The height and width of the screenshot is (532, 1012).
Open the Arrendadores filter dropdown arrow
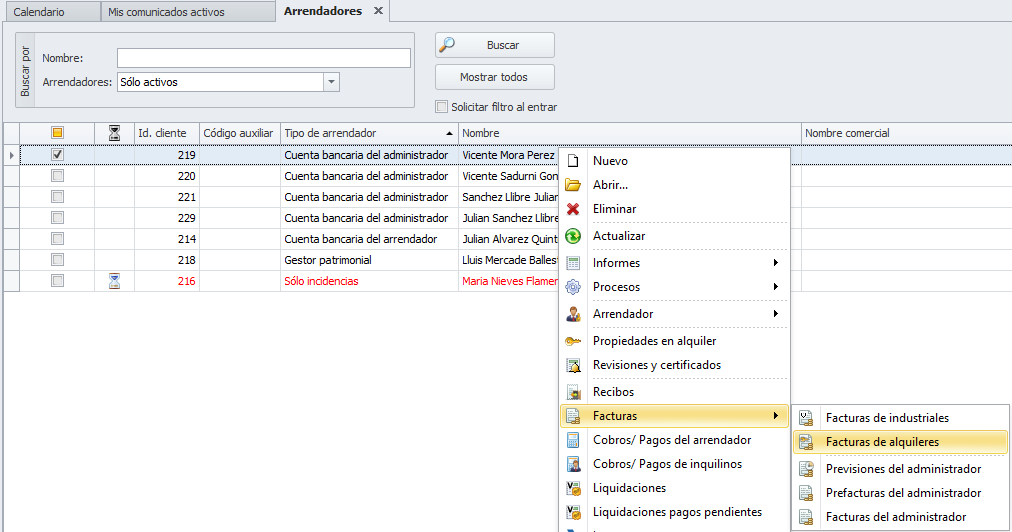tap(331, 82)
